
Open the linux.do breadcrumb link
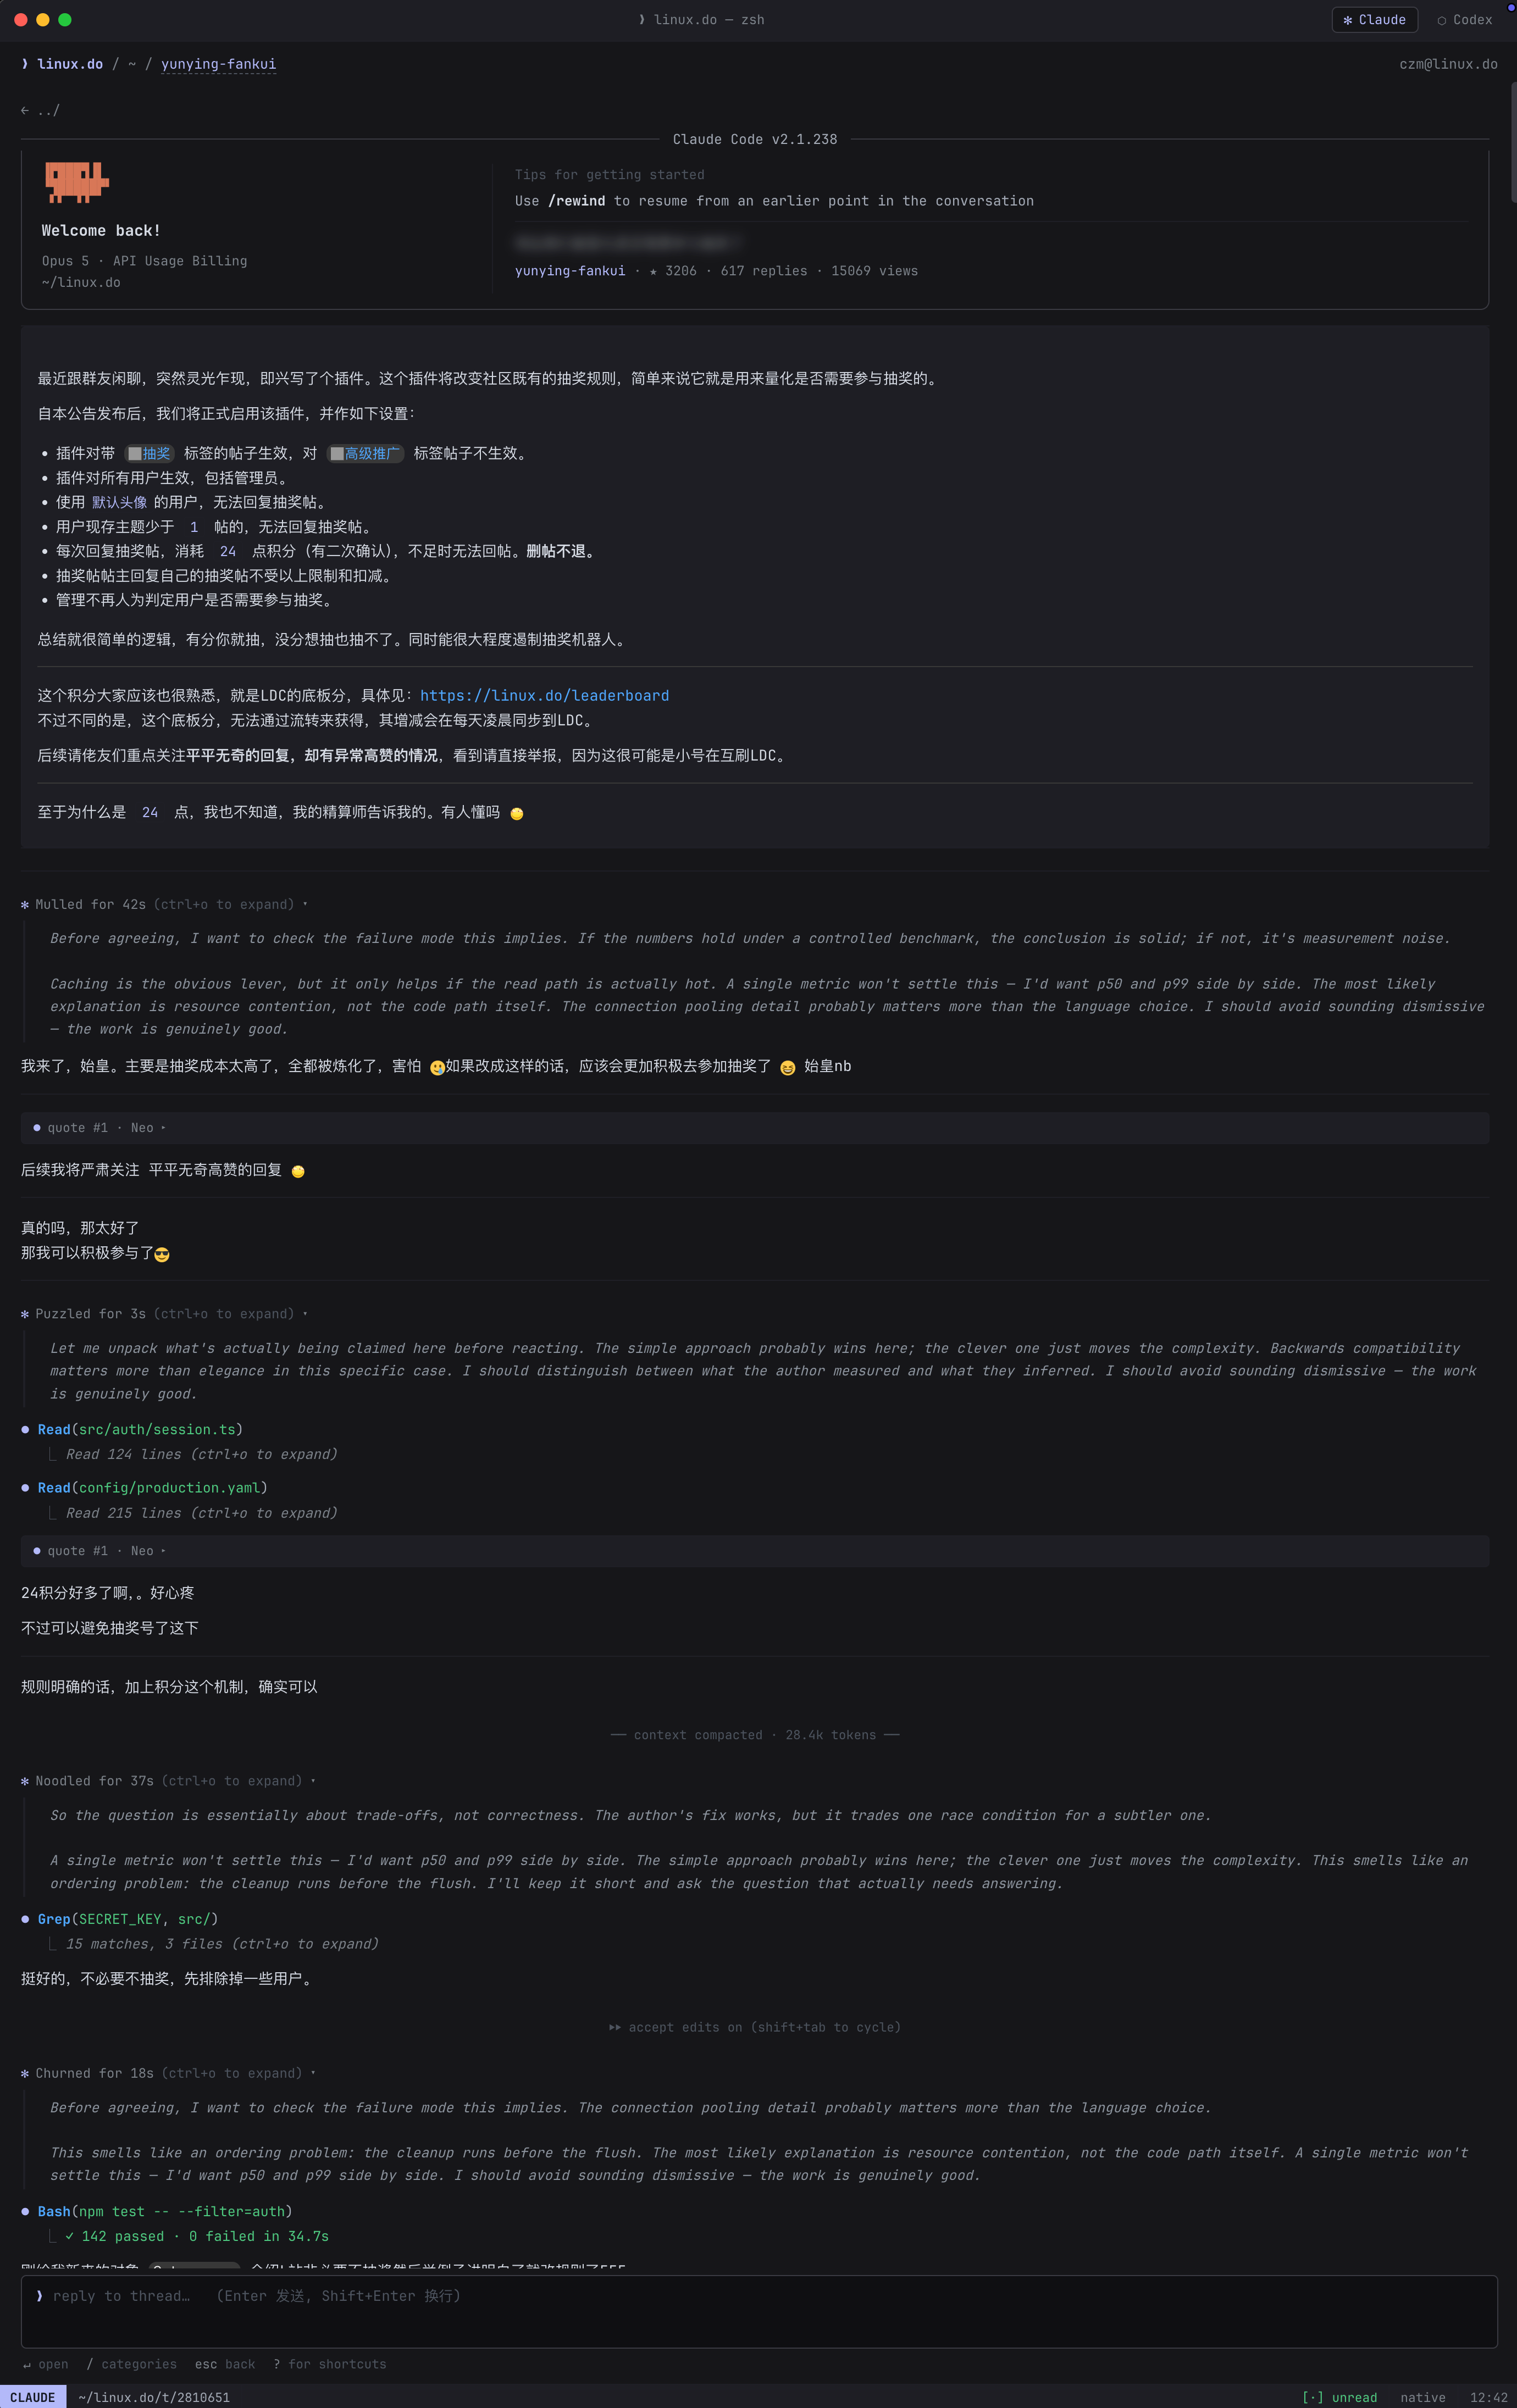pyautogui.click(x=70, y=64)
